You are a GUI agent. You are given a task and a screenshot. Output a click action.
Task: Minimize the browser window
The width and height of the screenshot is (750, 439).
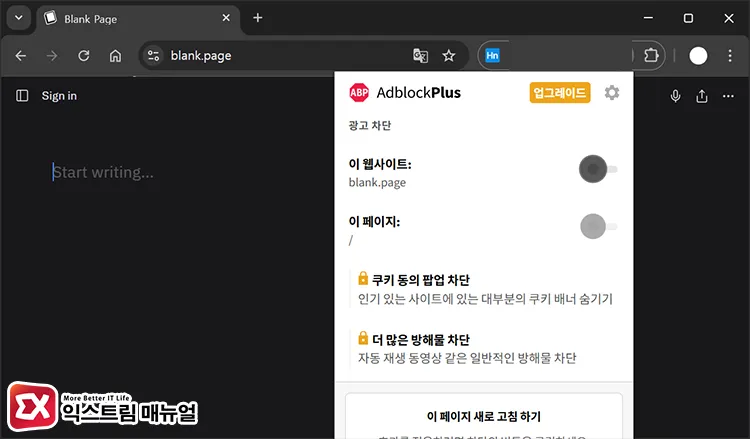[648, 18]
